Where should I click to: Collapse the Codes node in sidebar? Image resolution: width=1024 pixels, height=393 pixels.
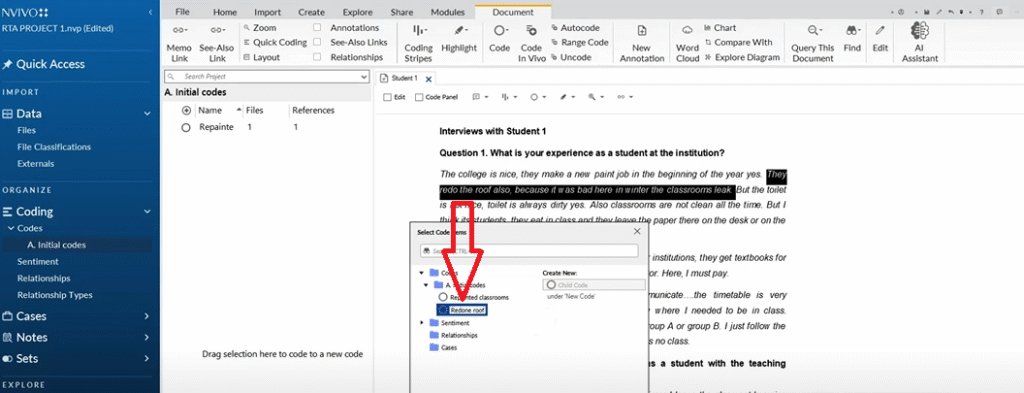pos(10,228)
